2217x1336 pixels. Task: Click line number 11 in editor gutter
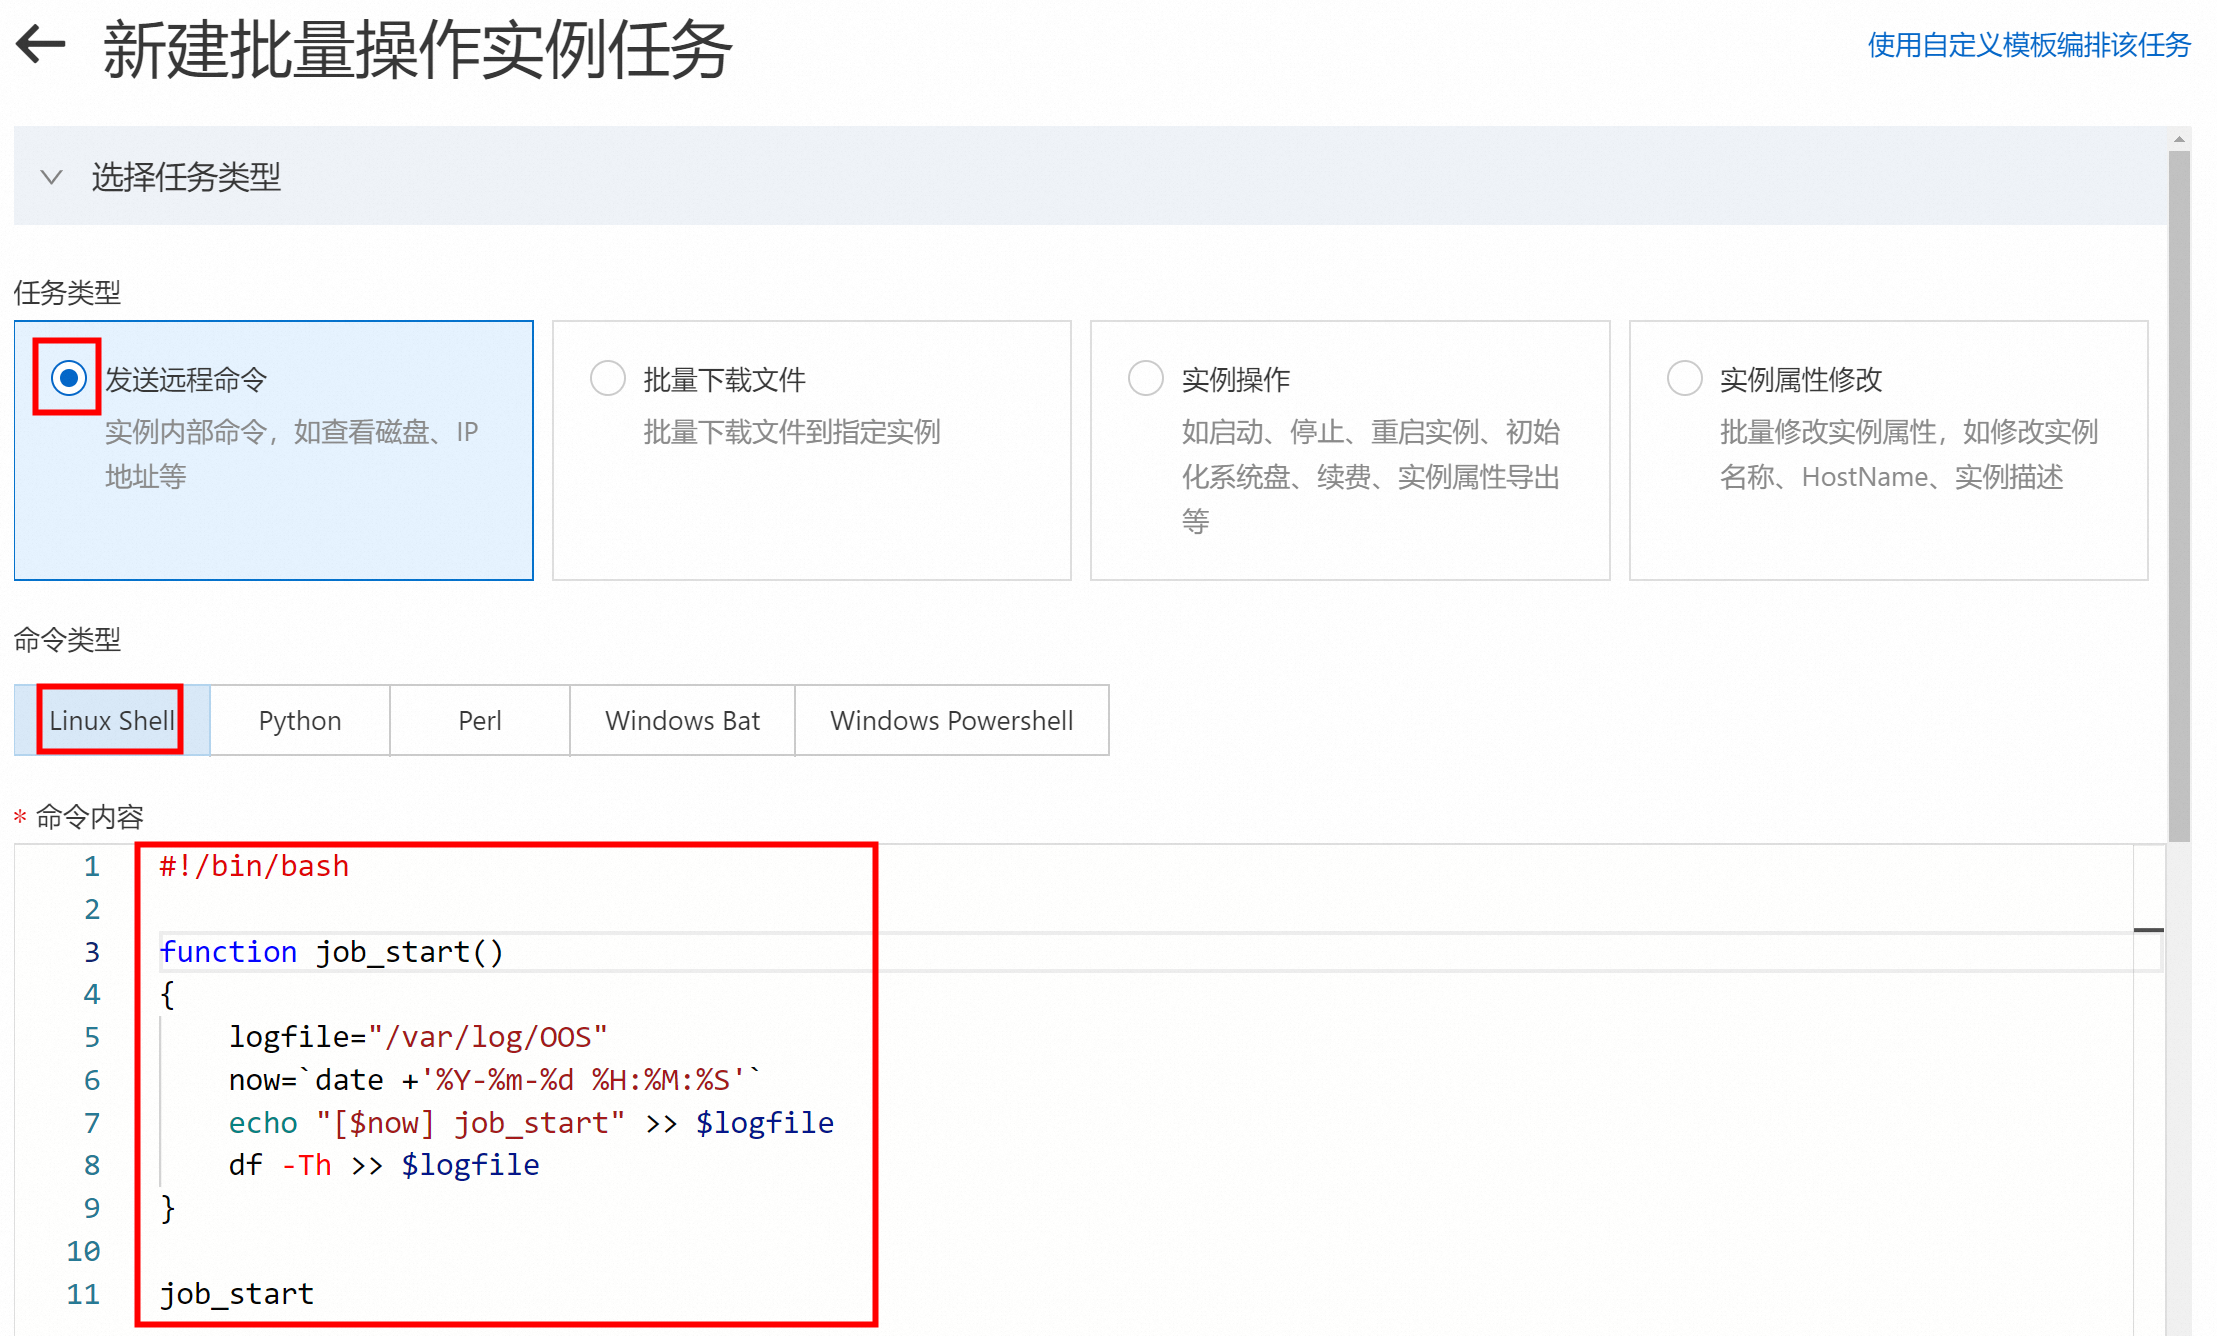(84, 1294)
